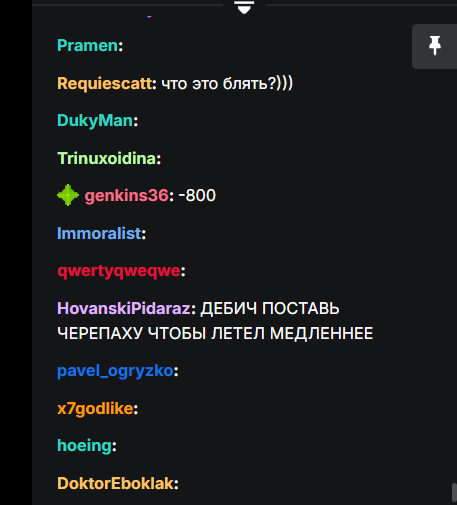Click the chat scrollbar thumb
457x505 pixels.
pos(454,492)
